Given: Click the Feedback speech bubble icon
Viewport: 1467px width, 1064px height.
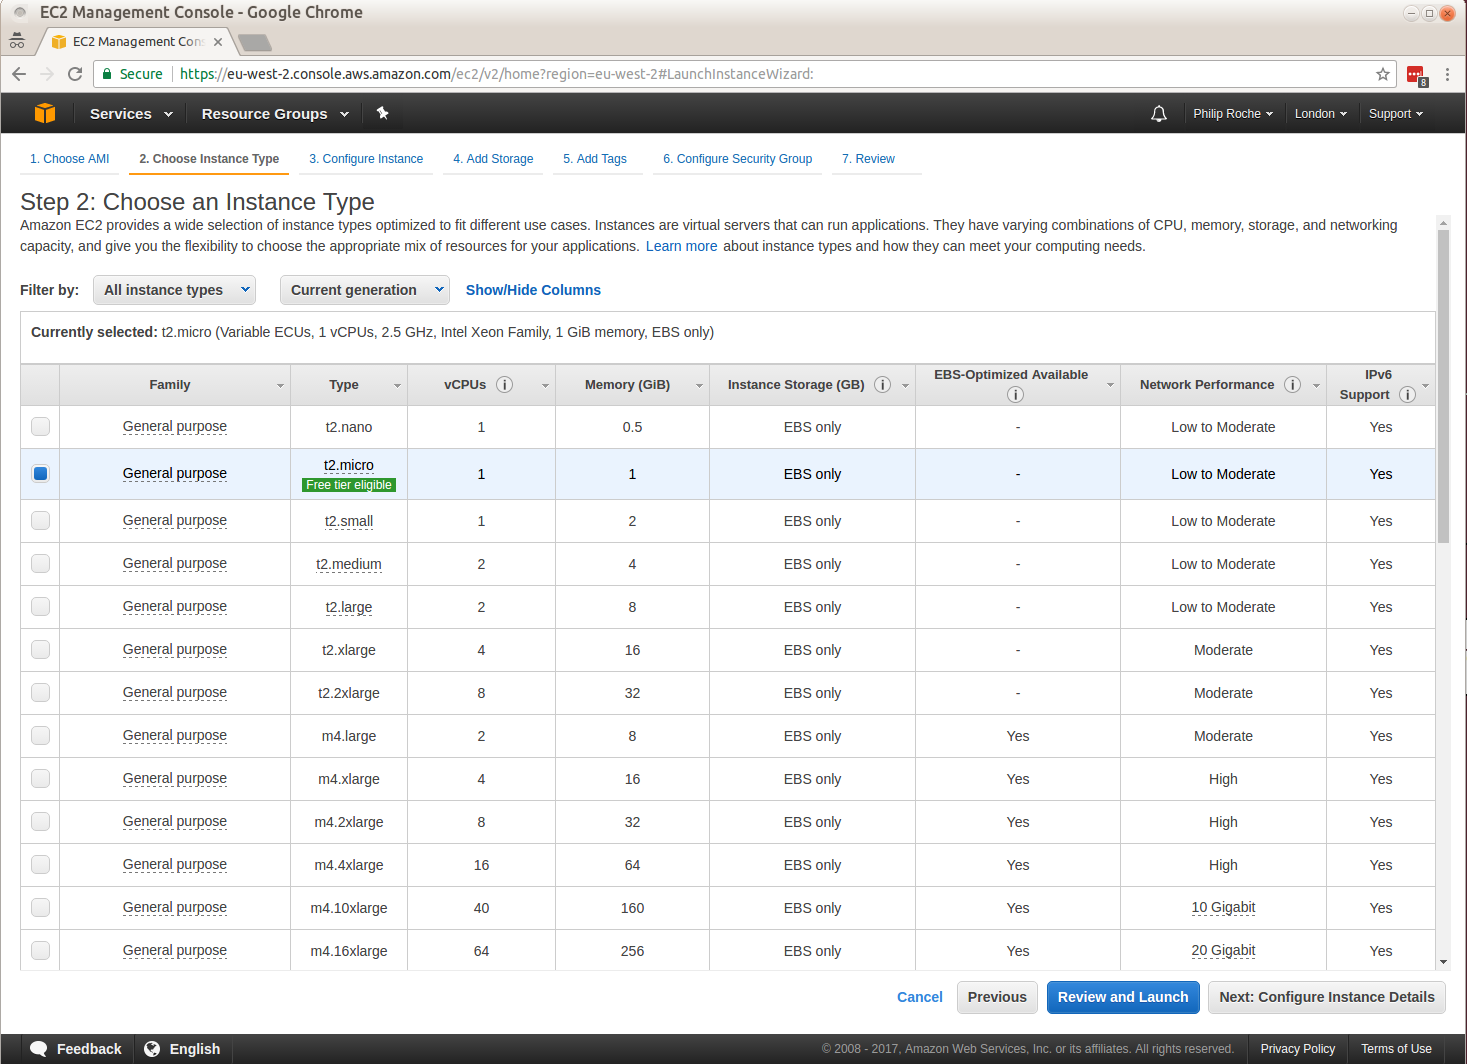Looking at the screenshot, I should [39, 1049].
